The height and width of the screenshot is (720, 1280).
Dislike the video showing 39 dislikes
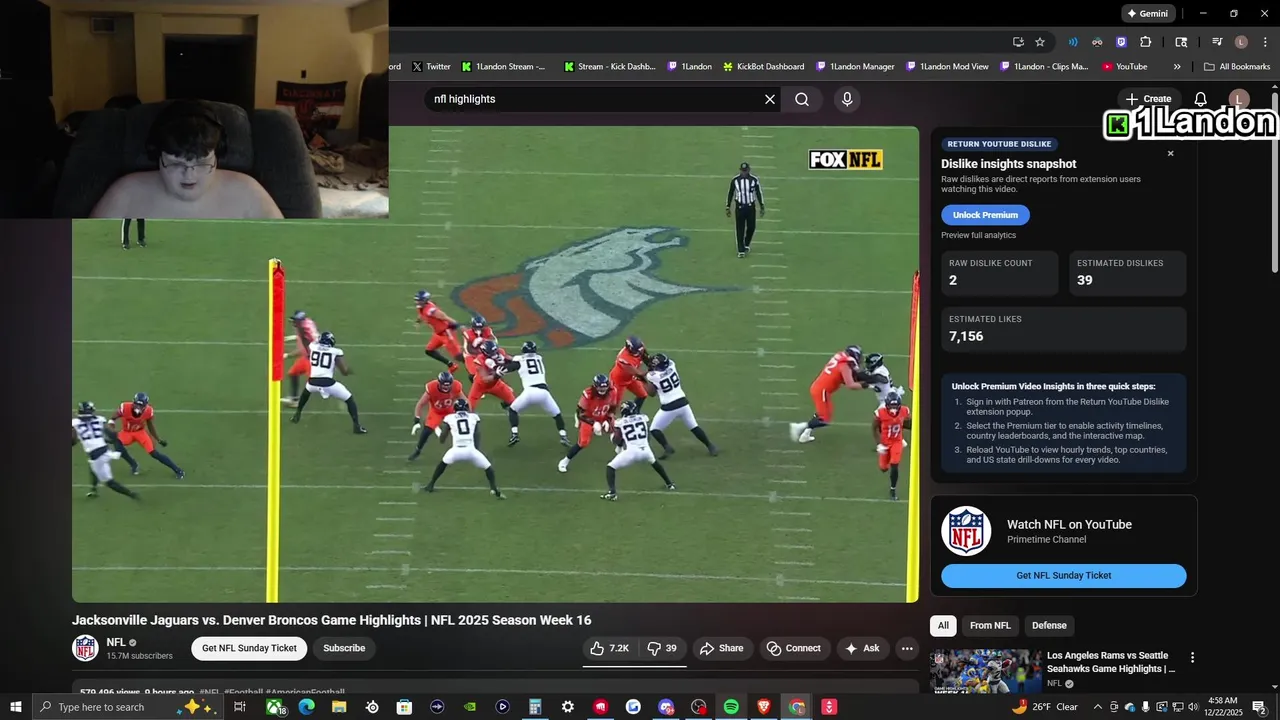[662, 648]
